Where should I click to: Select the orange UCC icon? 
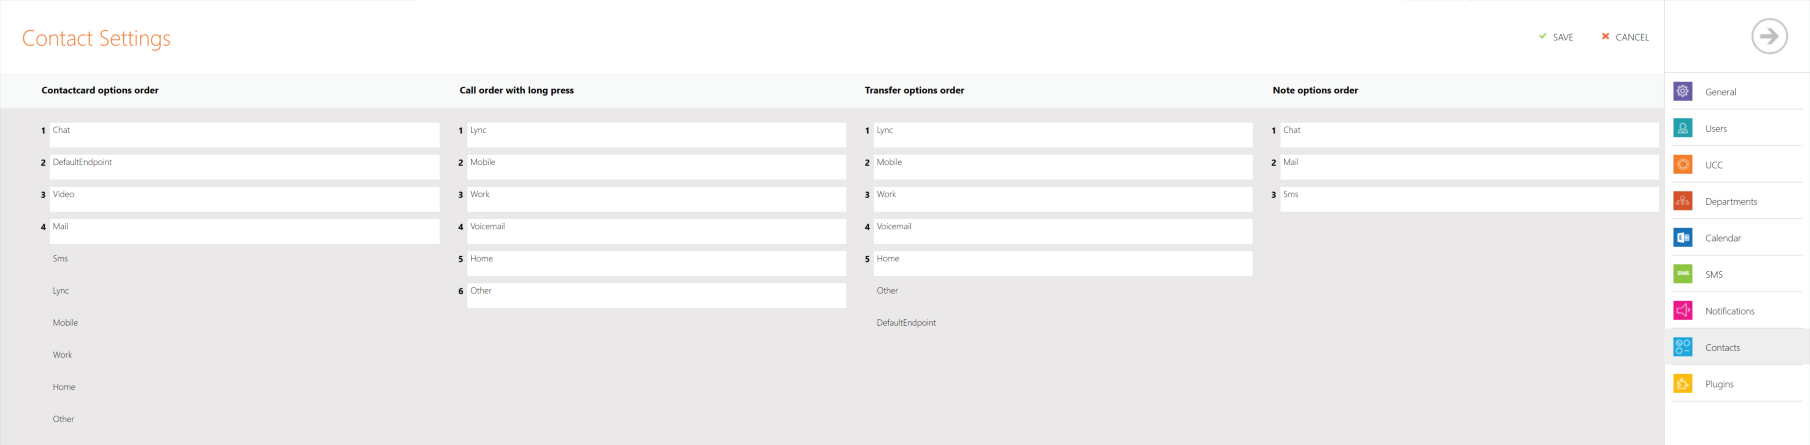tap(1683, 165)
